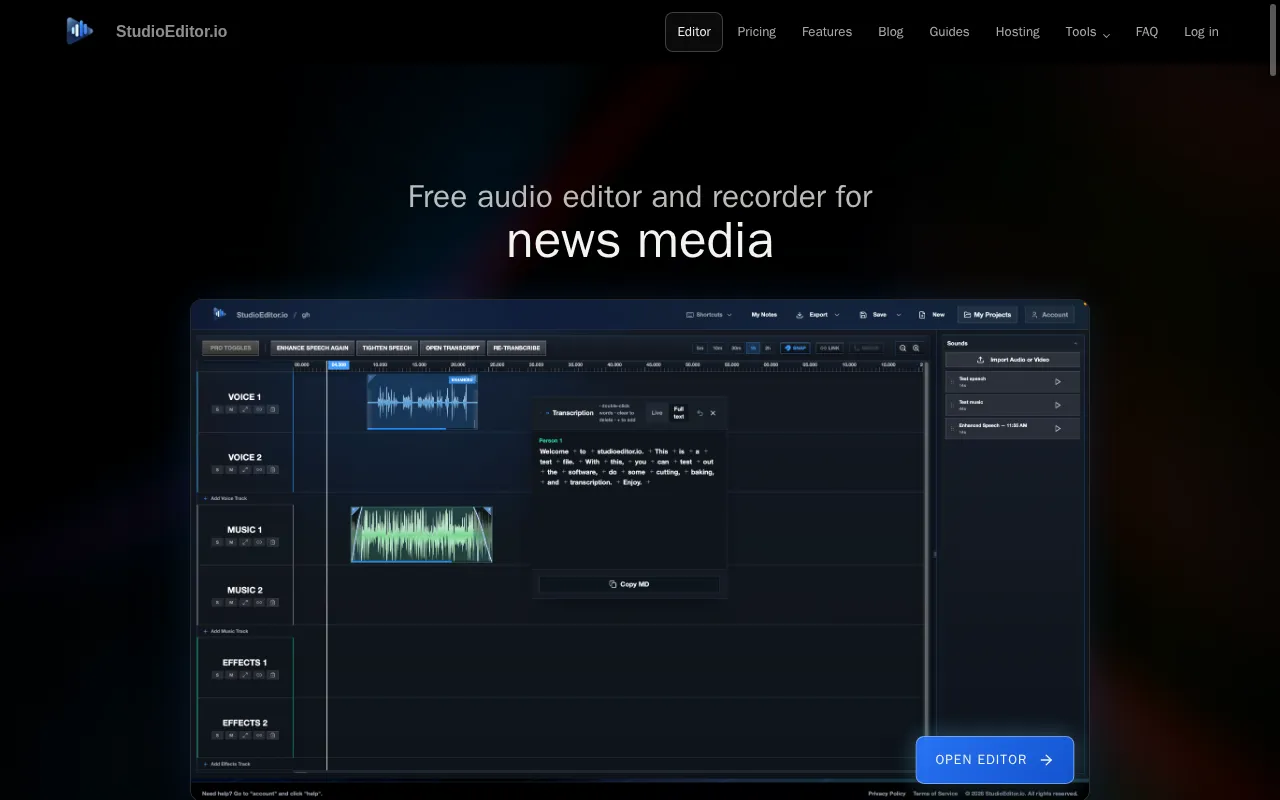
Task: Solo the Voice 1 track
Action: click(217, 409)
